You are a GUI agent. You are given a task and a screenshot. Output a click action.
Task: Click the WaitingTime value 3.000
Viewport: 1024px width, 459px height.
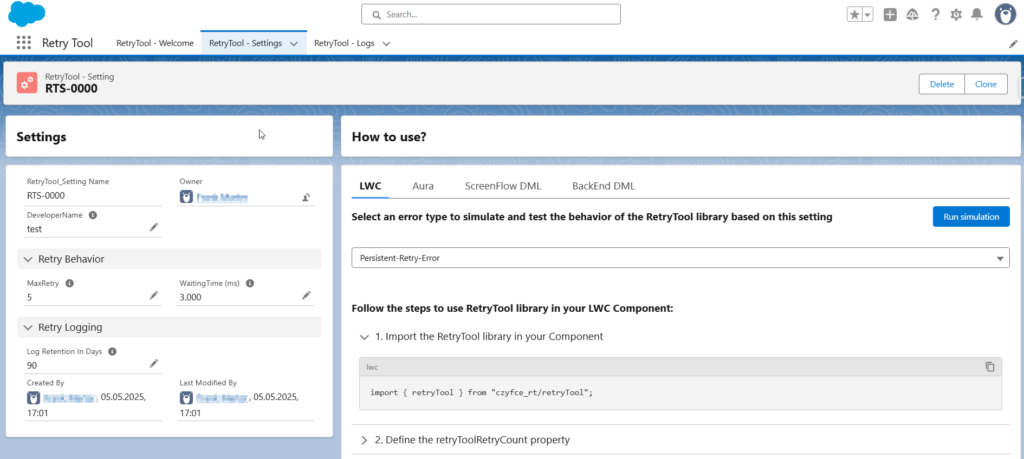click(x=191, y=297)
